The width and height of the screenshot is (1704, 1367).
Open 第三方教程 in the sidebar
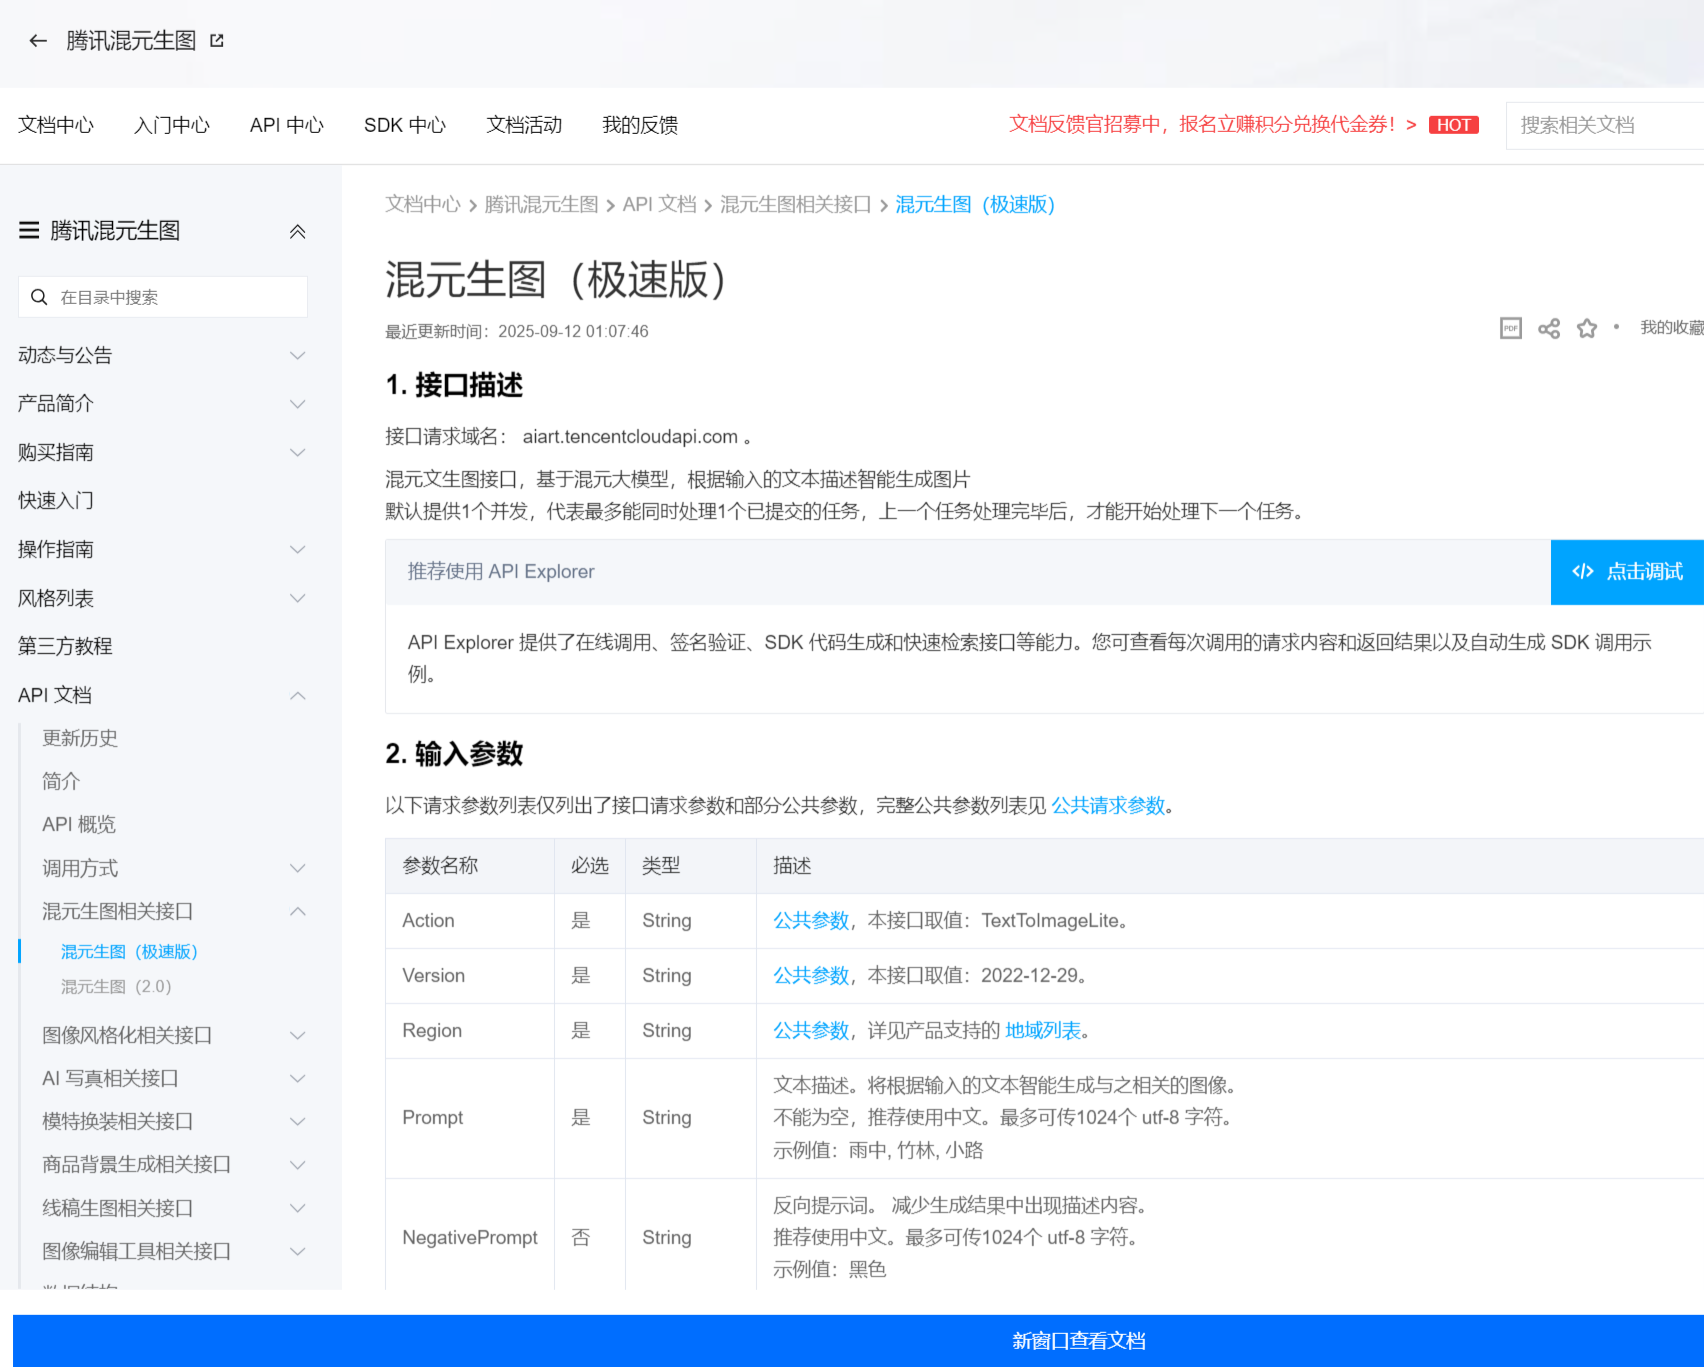(x=65, y=647)
